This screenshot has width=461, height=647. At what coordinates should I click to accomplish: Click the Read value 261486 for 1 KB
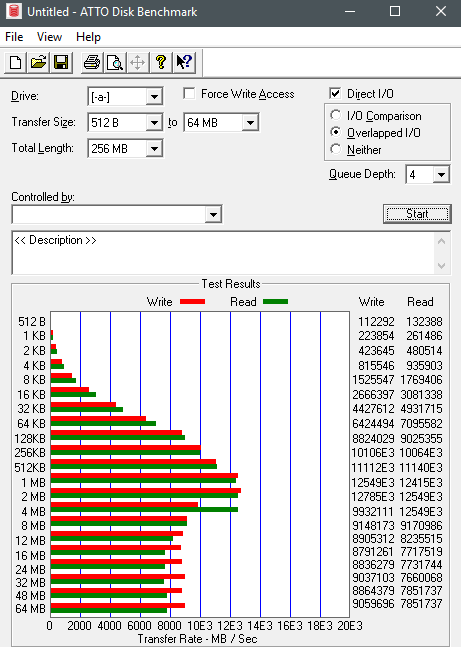[424, 335]
